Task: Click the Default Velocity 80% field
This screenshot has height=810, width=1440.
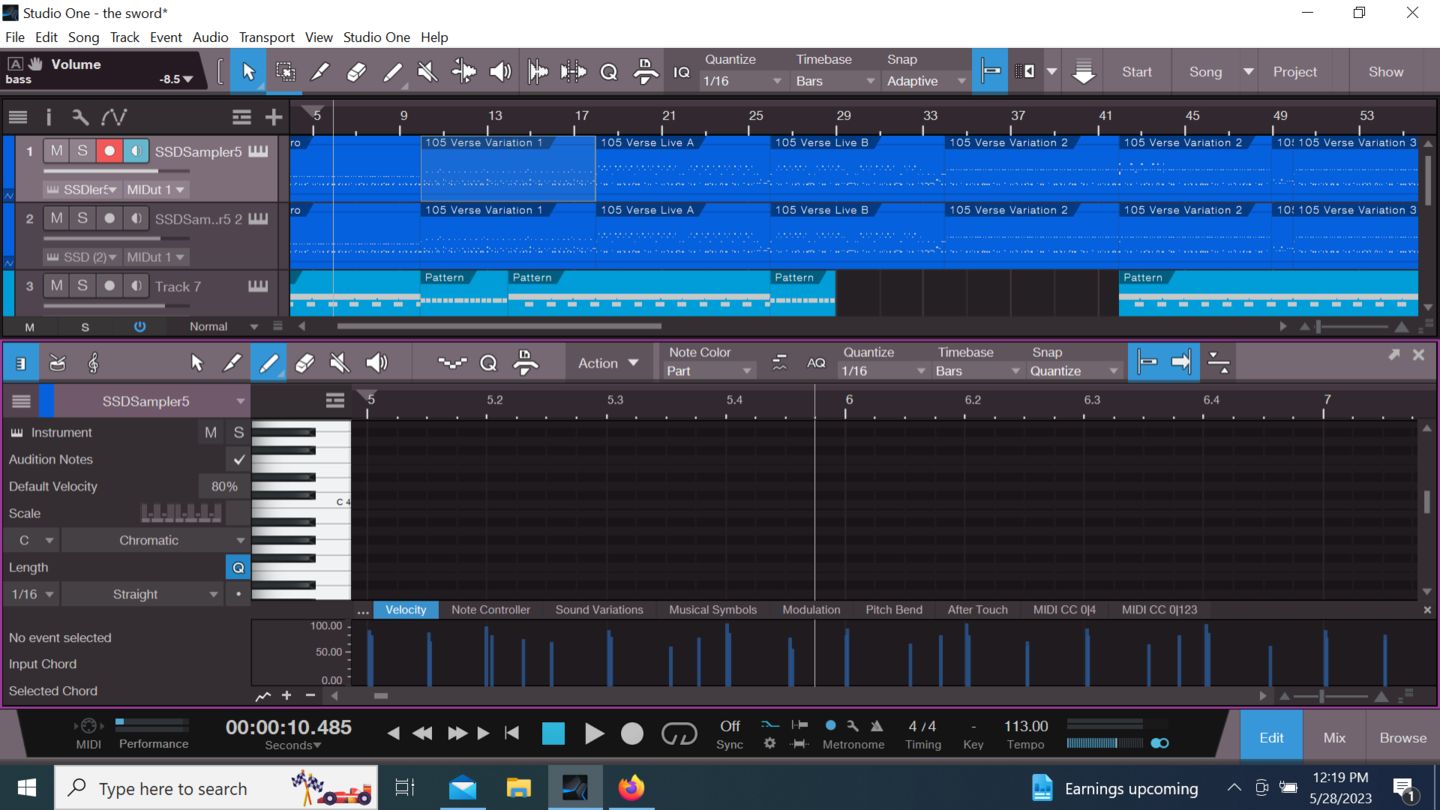Action: coord(224,487)
